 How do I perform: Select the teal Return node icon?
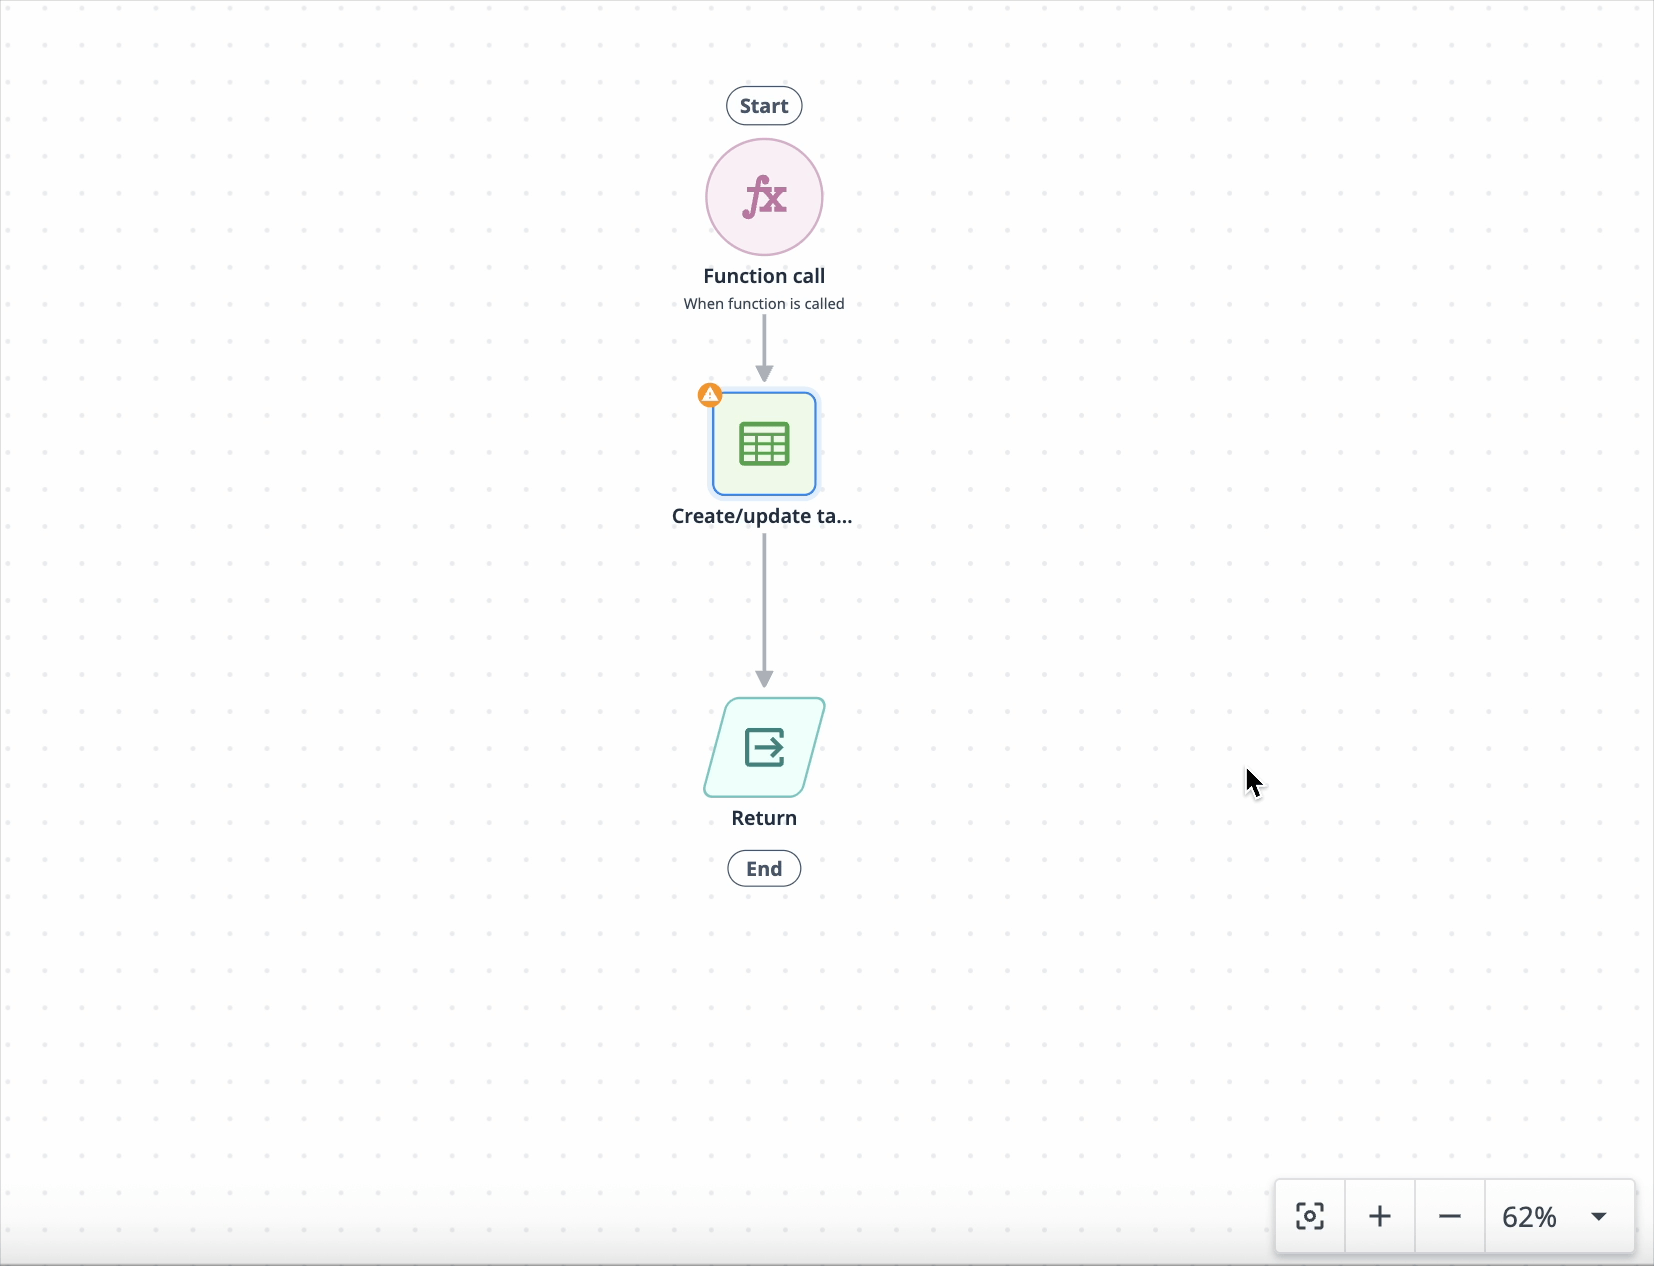tap(764, 747)
